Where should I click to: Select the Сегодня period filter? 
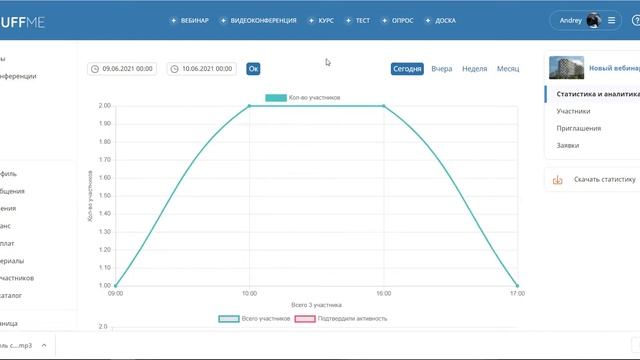(x=407, y=69)
